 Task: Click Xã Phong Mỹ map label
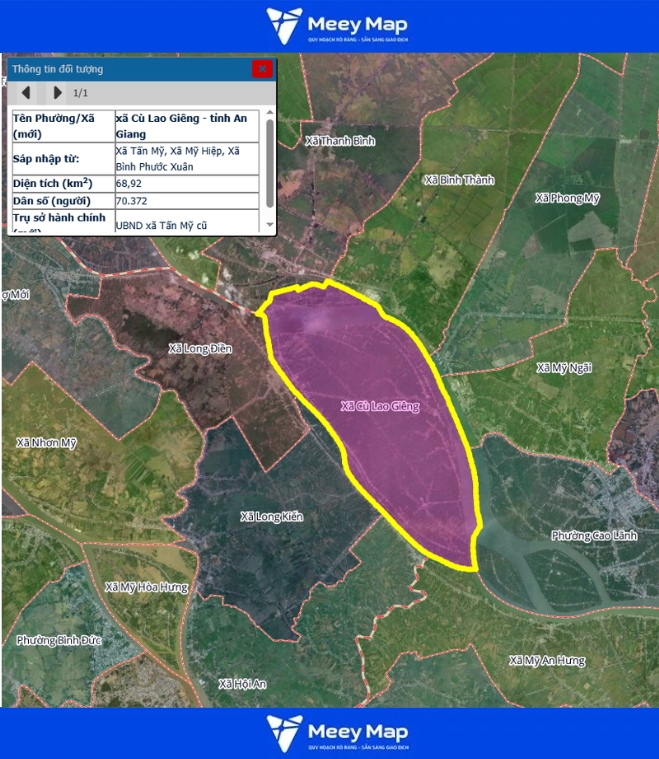coord(567,198)
